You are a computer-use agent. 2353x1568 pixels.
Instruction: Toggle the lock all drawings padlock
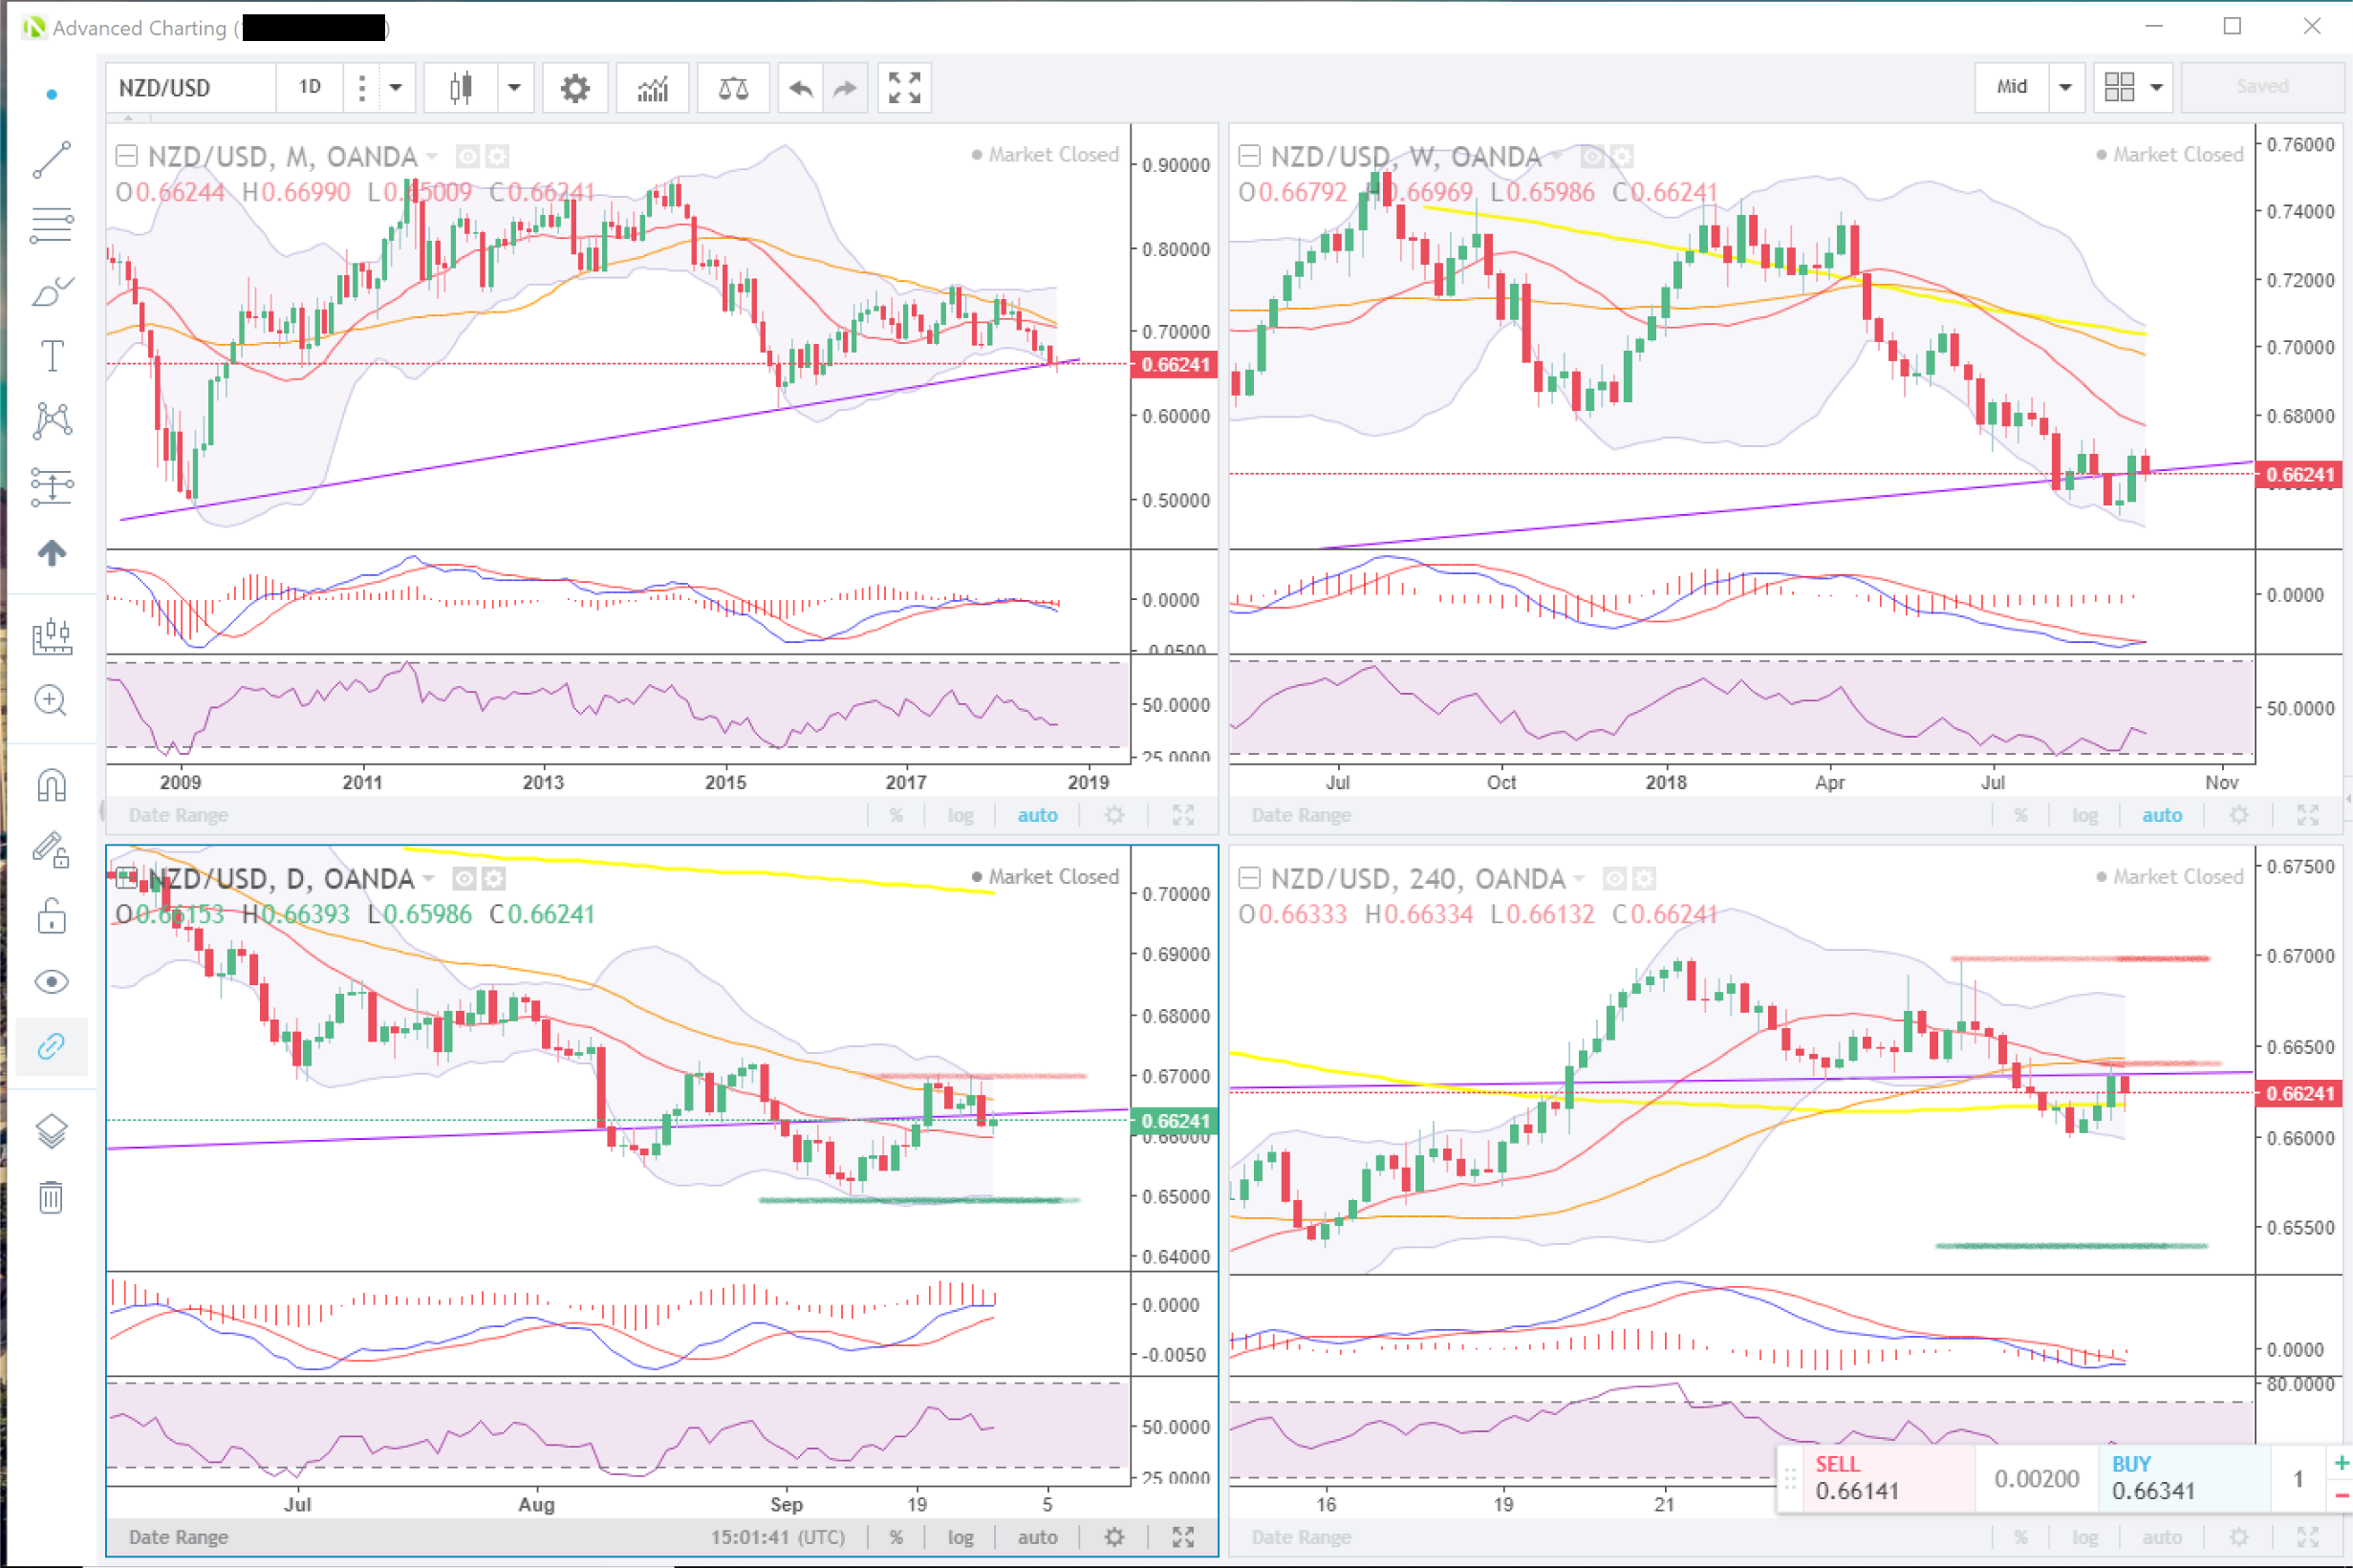click(51, 916)
